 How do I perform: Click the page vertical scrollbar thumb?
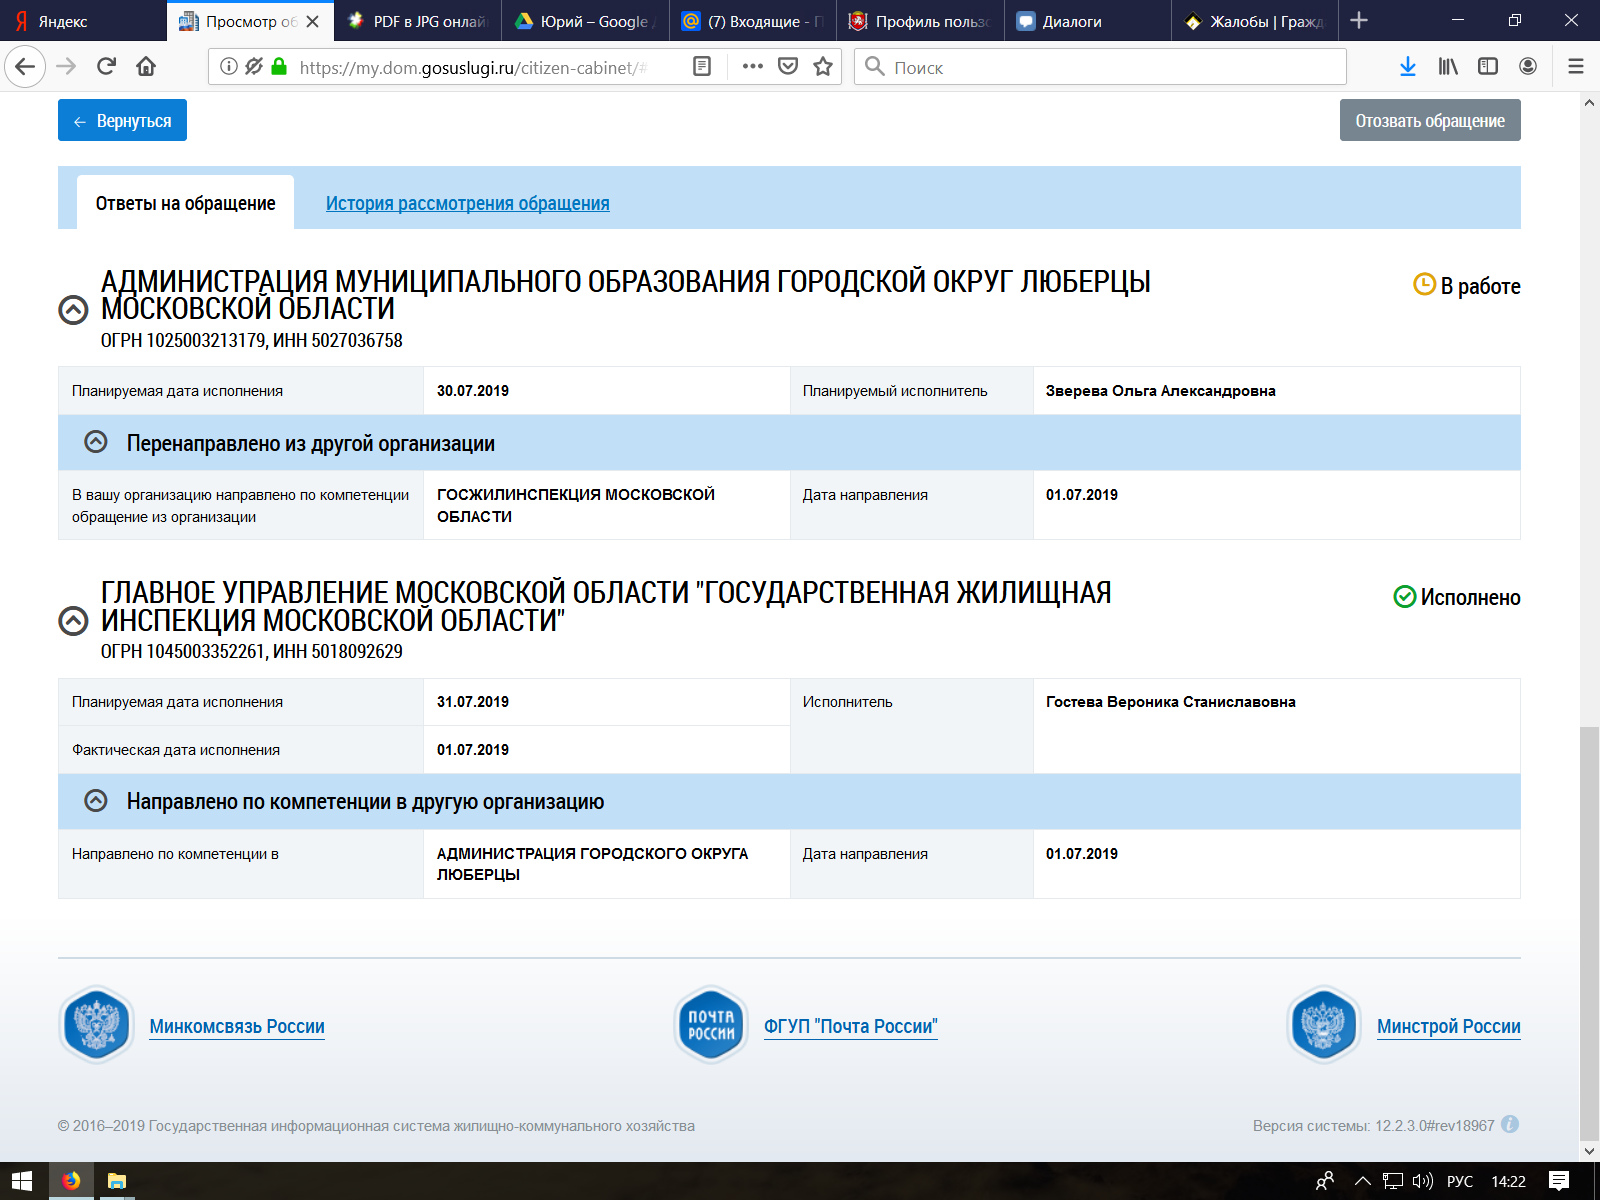1589,930
